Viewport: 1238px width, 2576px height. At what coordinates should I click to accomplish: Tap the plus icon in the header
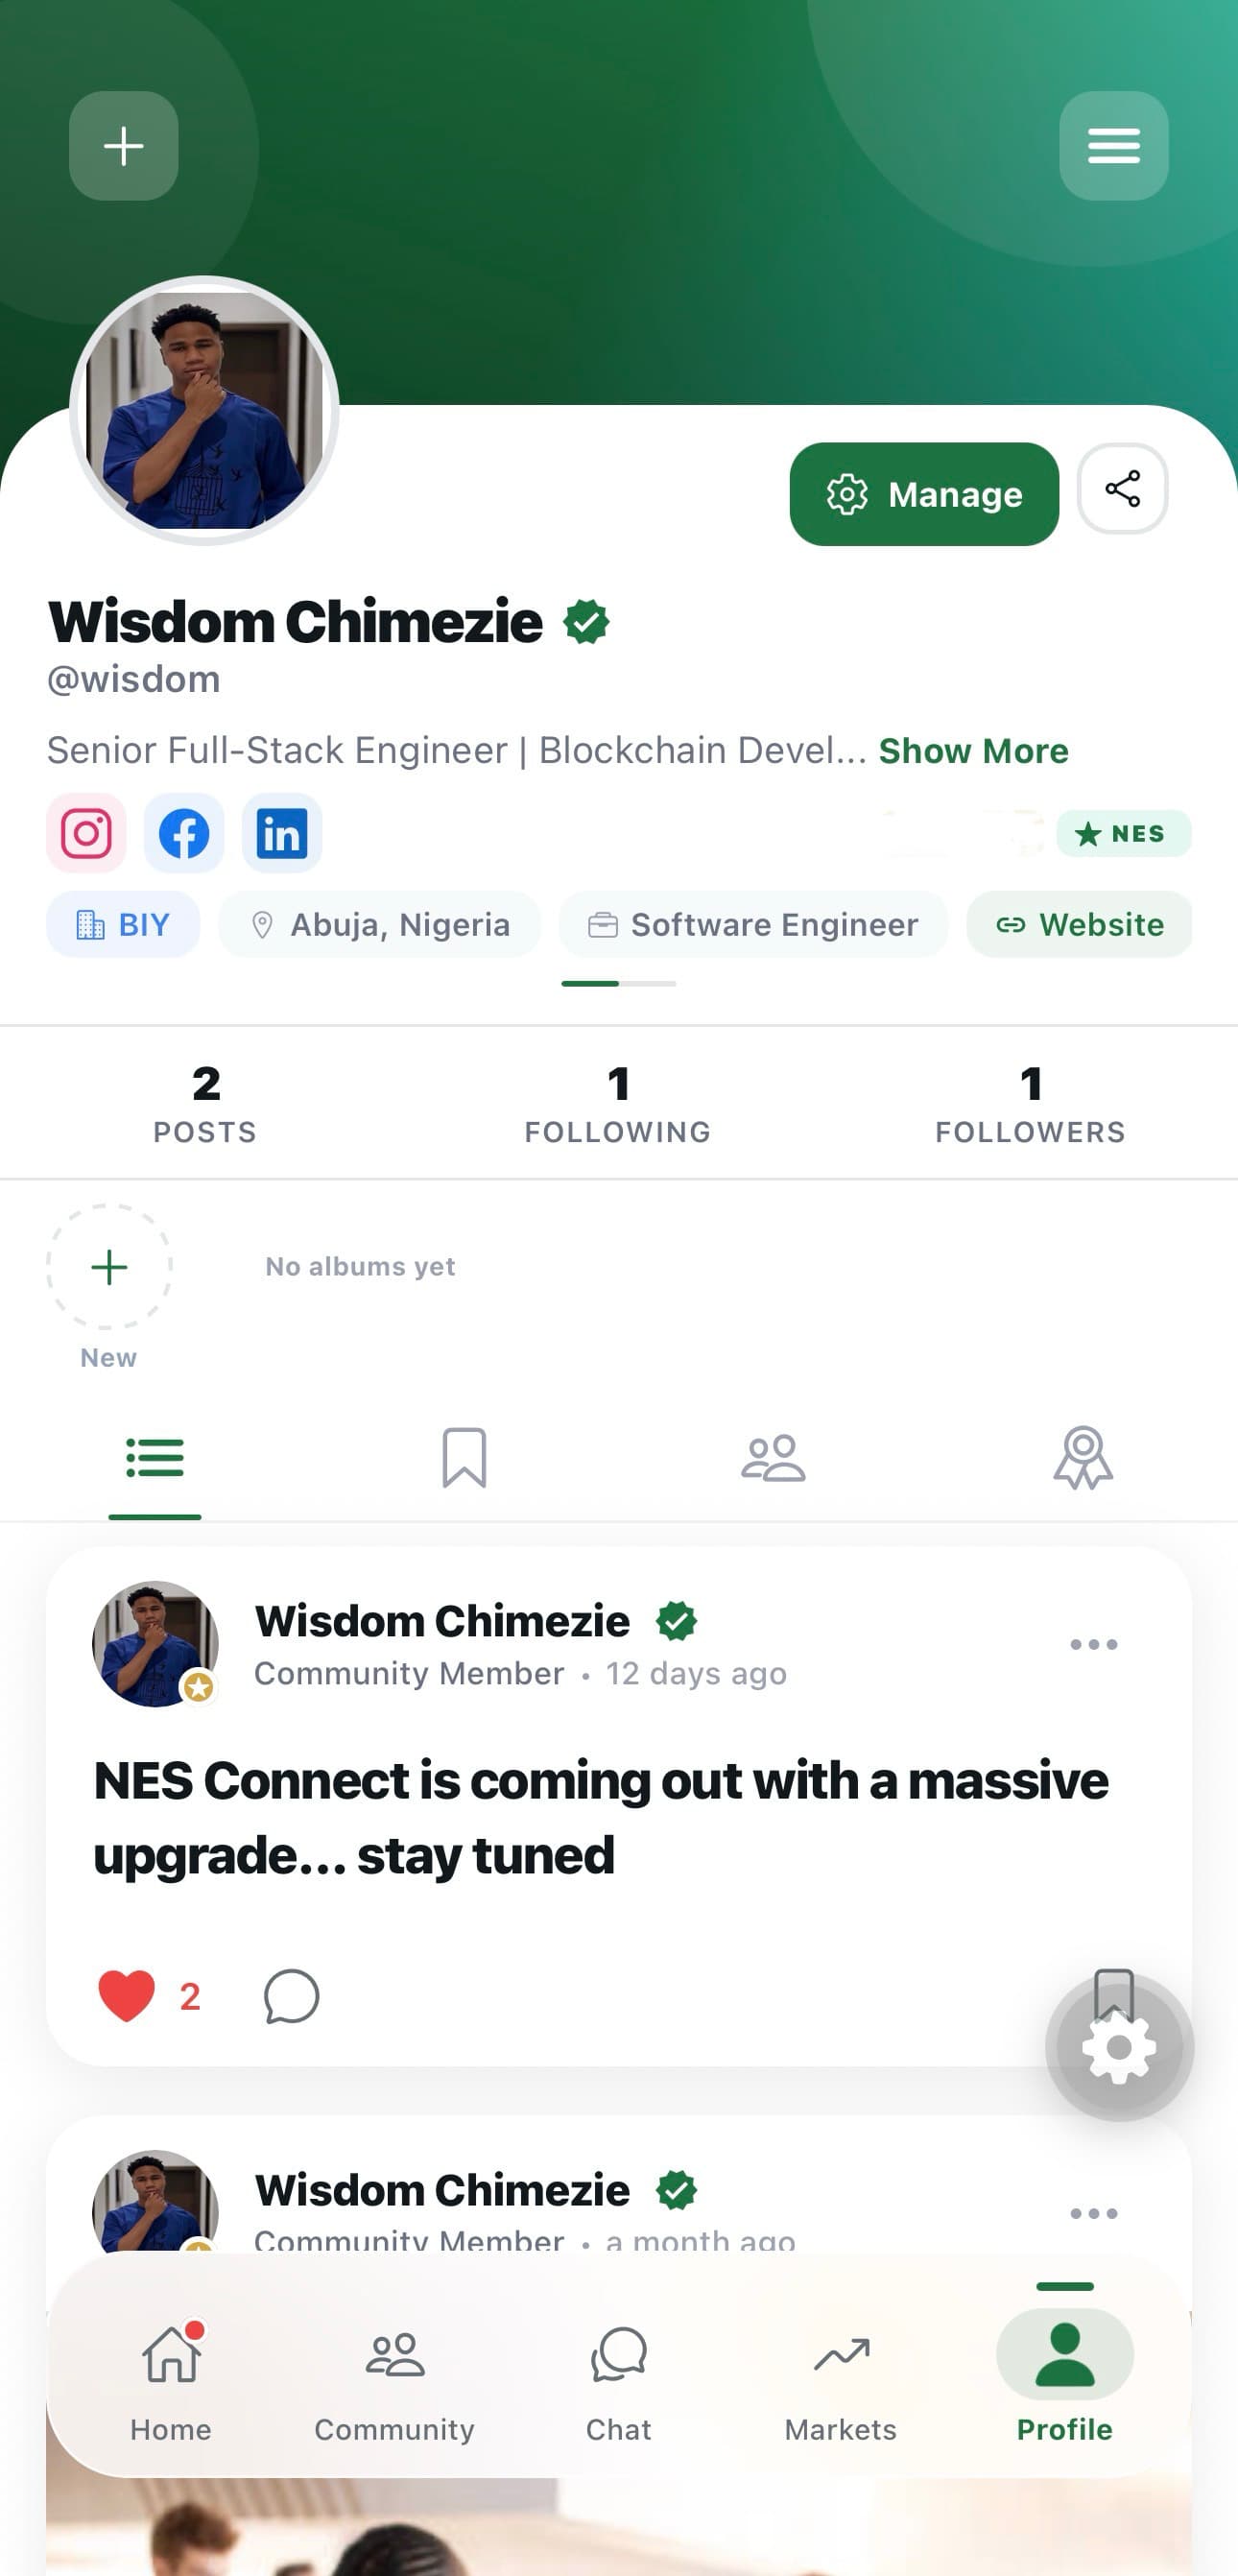click(x=123, y=146)
